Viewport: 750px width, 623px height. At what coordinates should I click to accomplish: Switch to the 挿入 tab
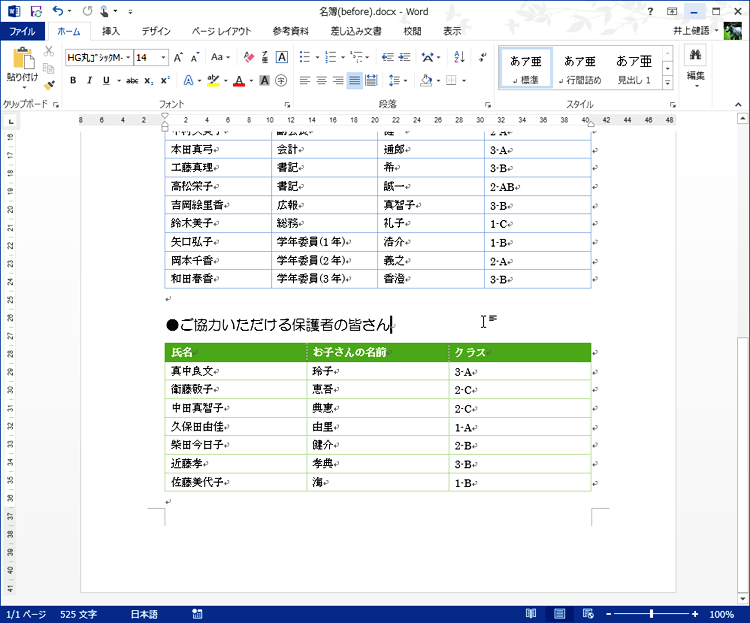[111, 31]
